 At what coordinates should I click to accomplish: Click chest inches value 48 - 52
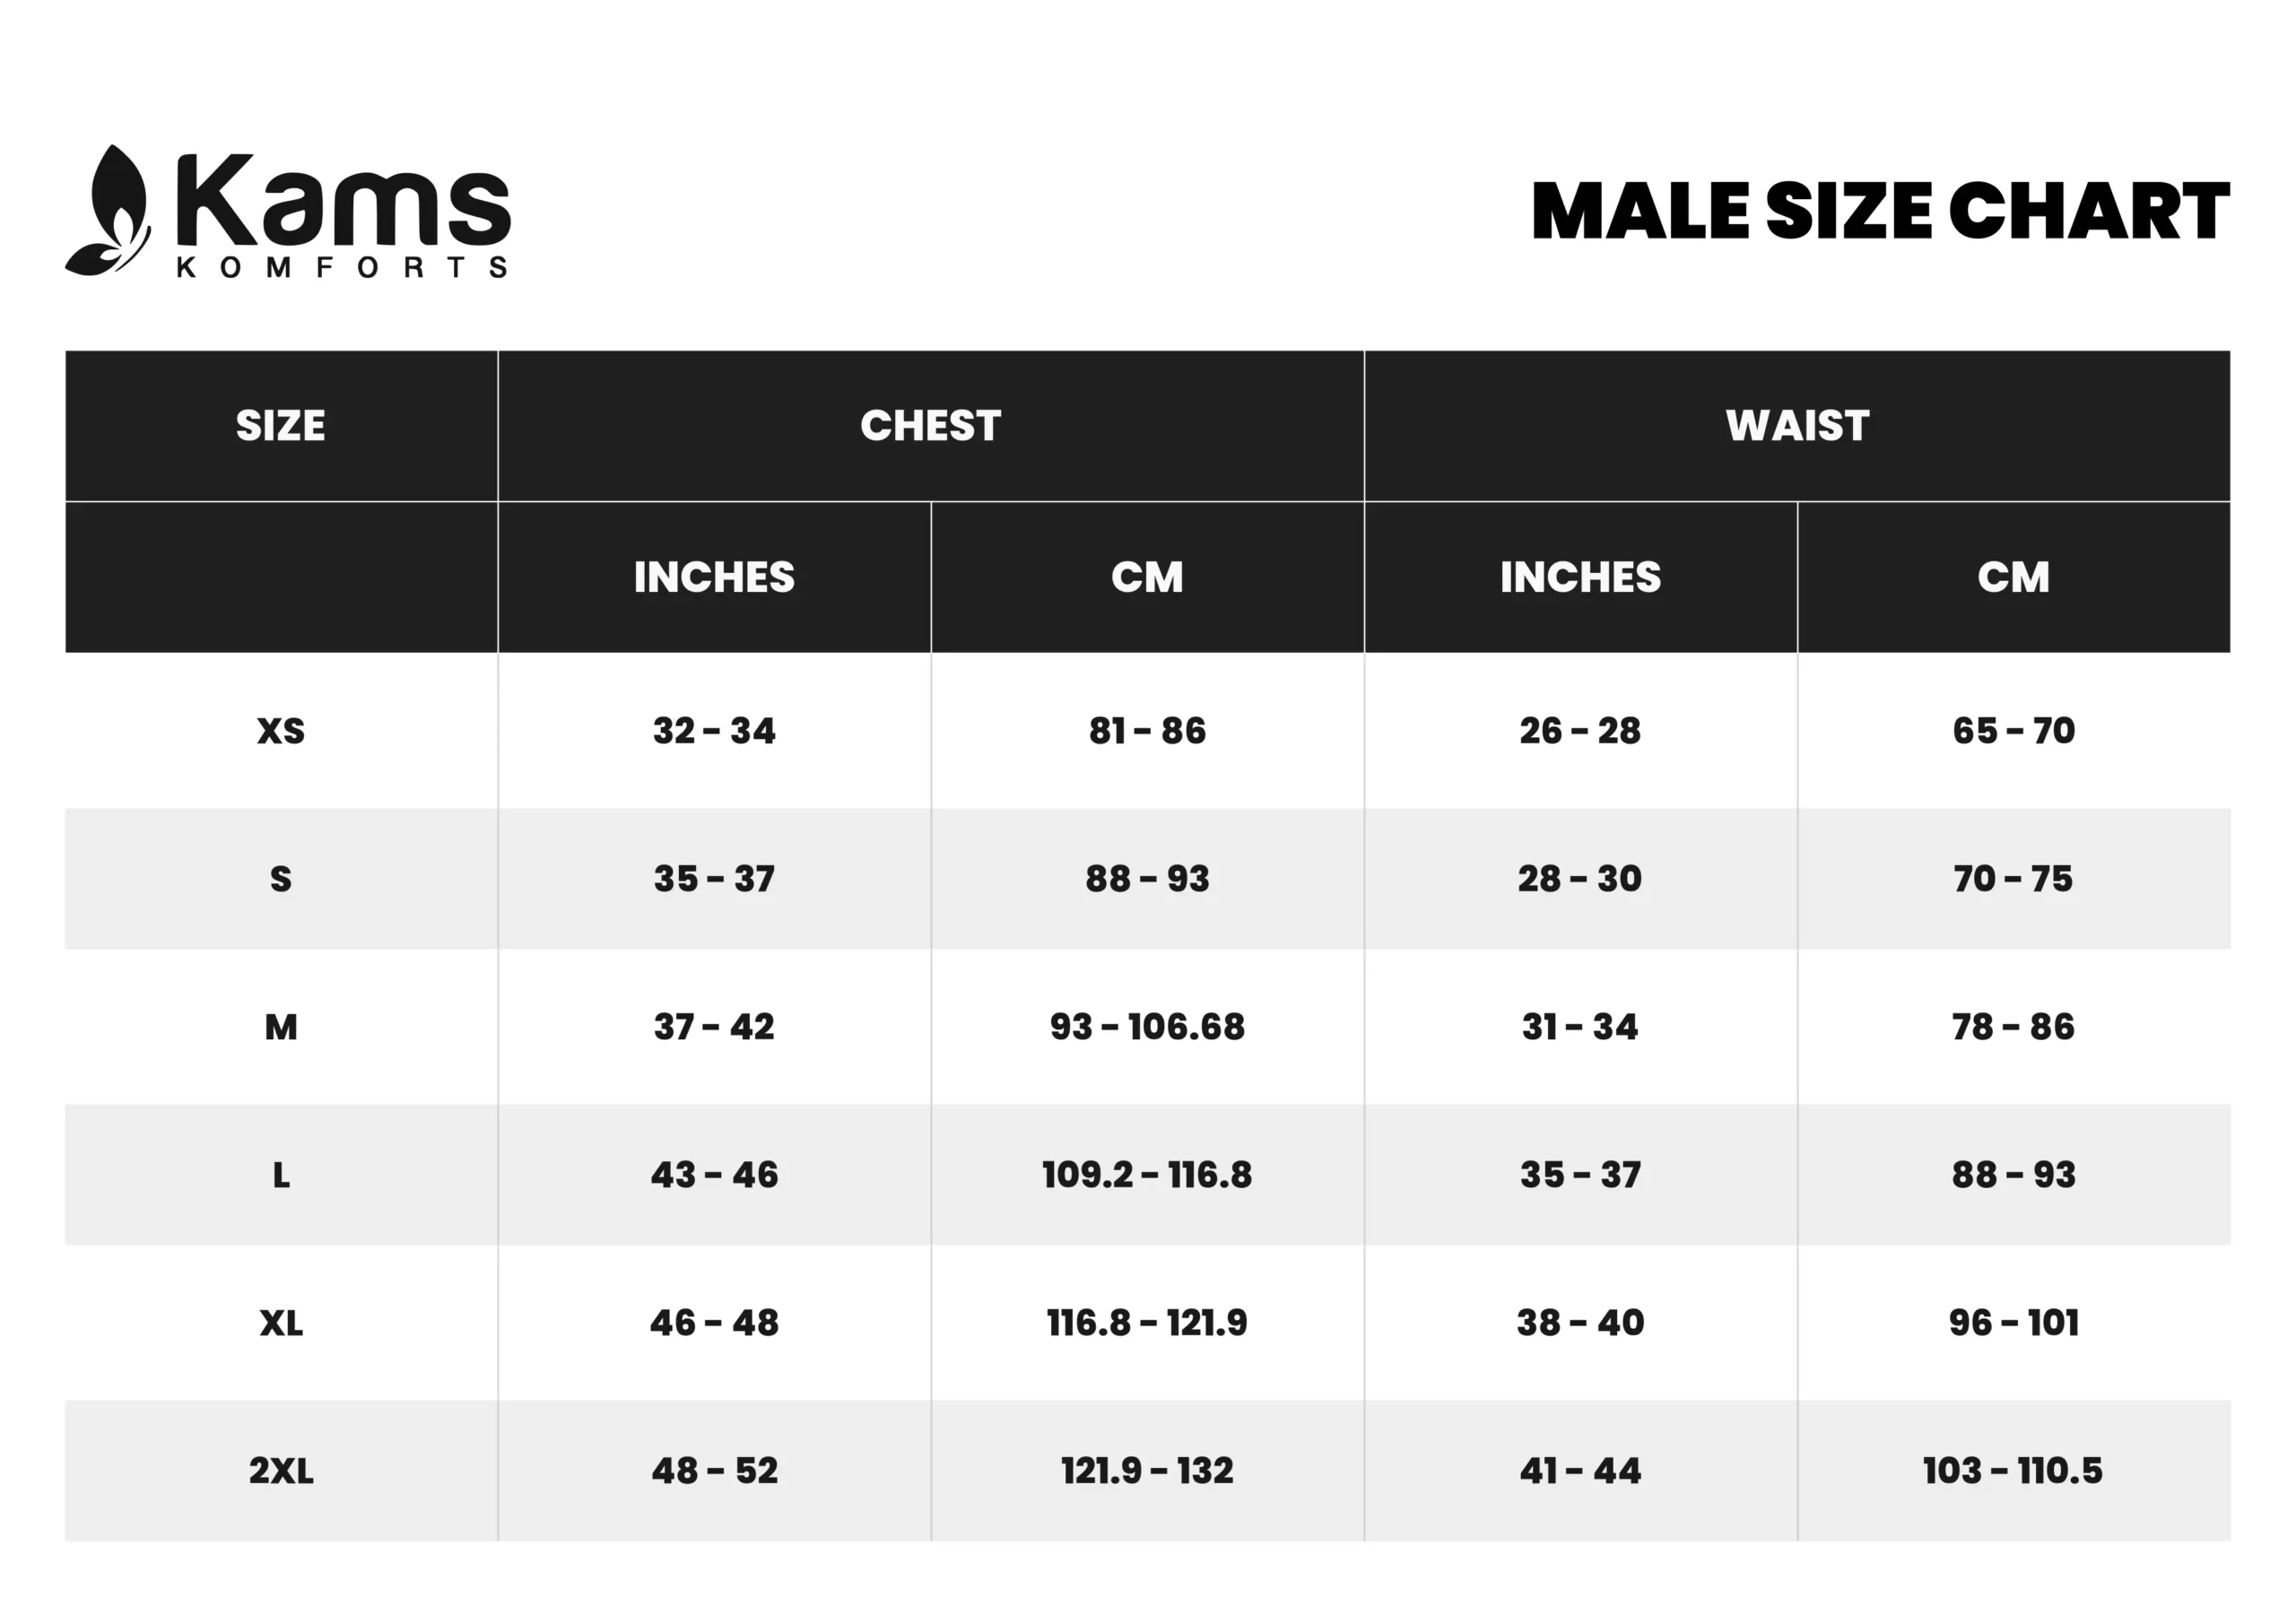(714, 1471)
